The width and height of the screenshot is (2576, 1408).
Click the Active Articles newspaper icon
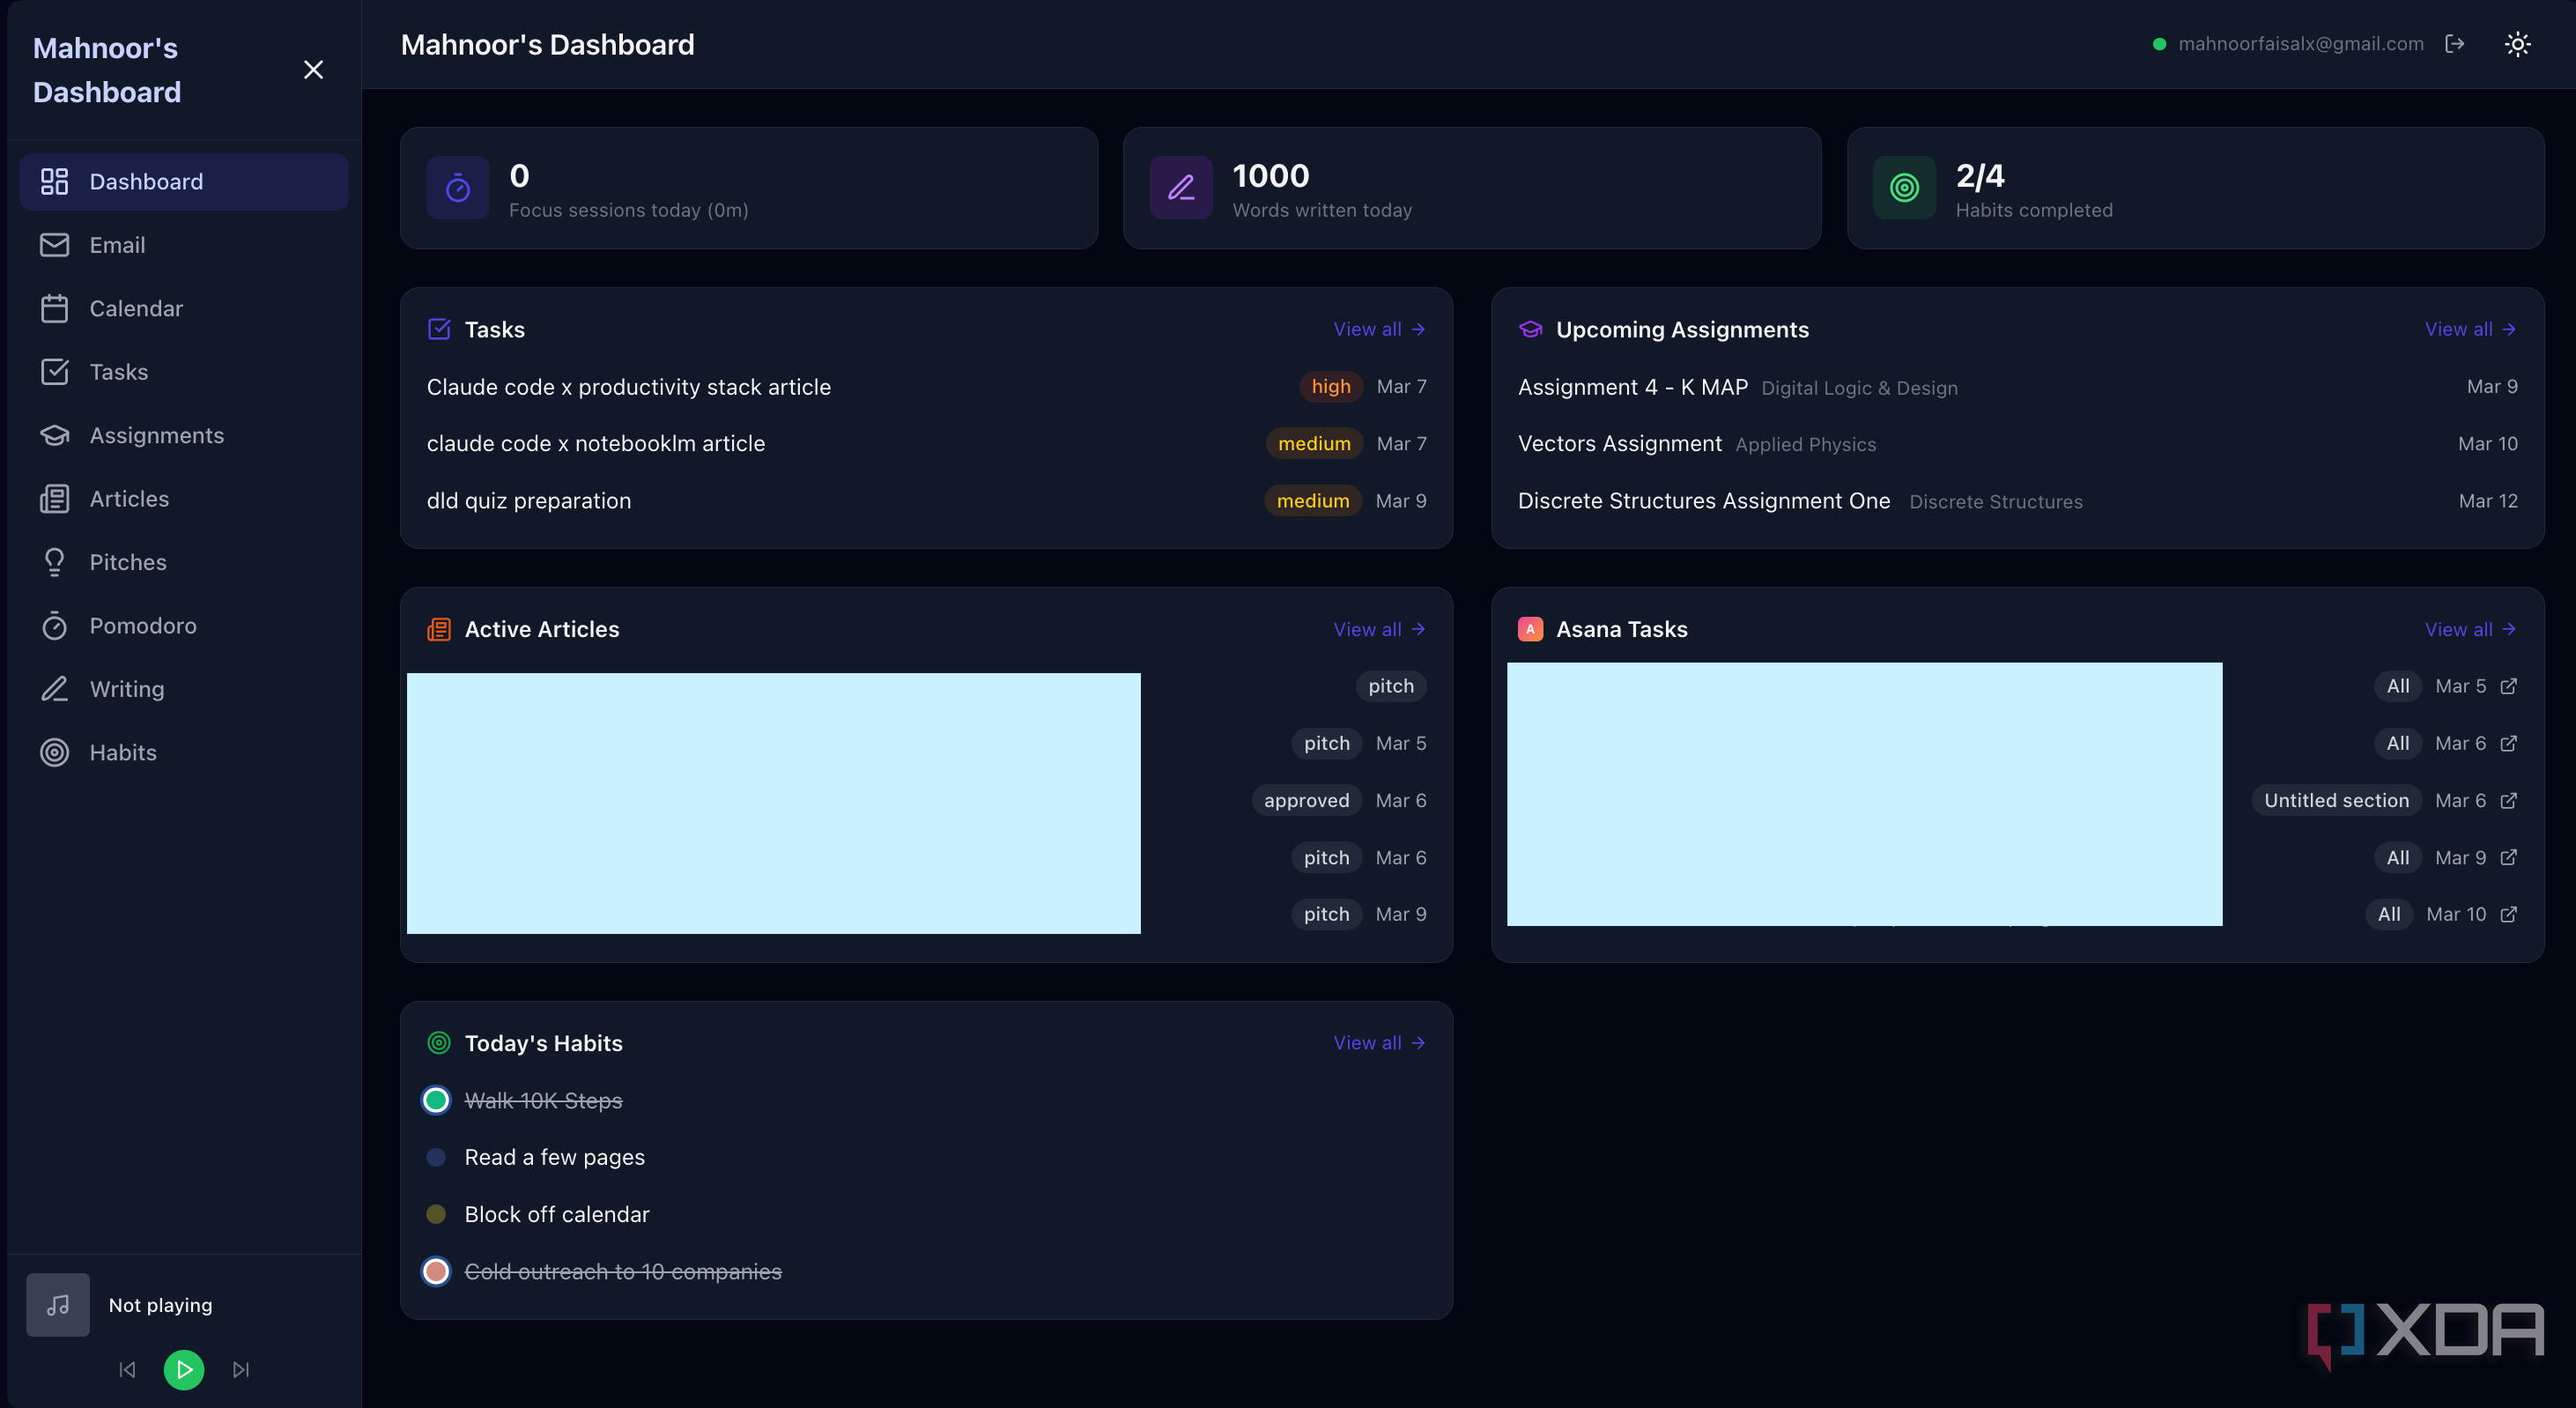[x=439, y=629]
